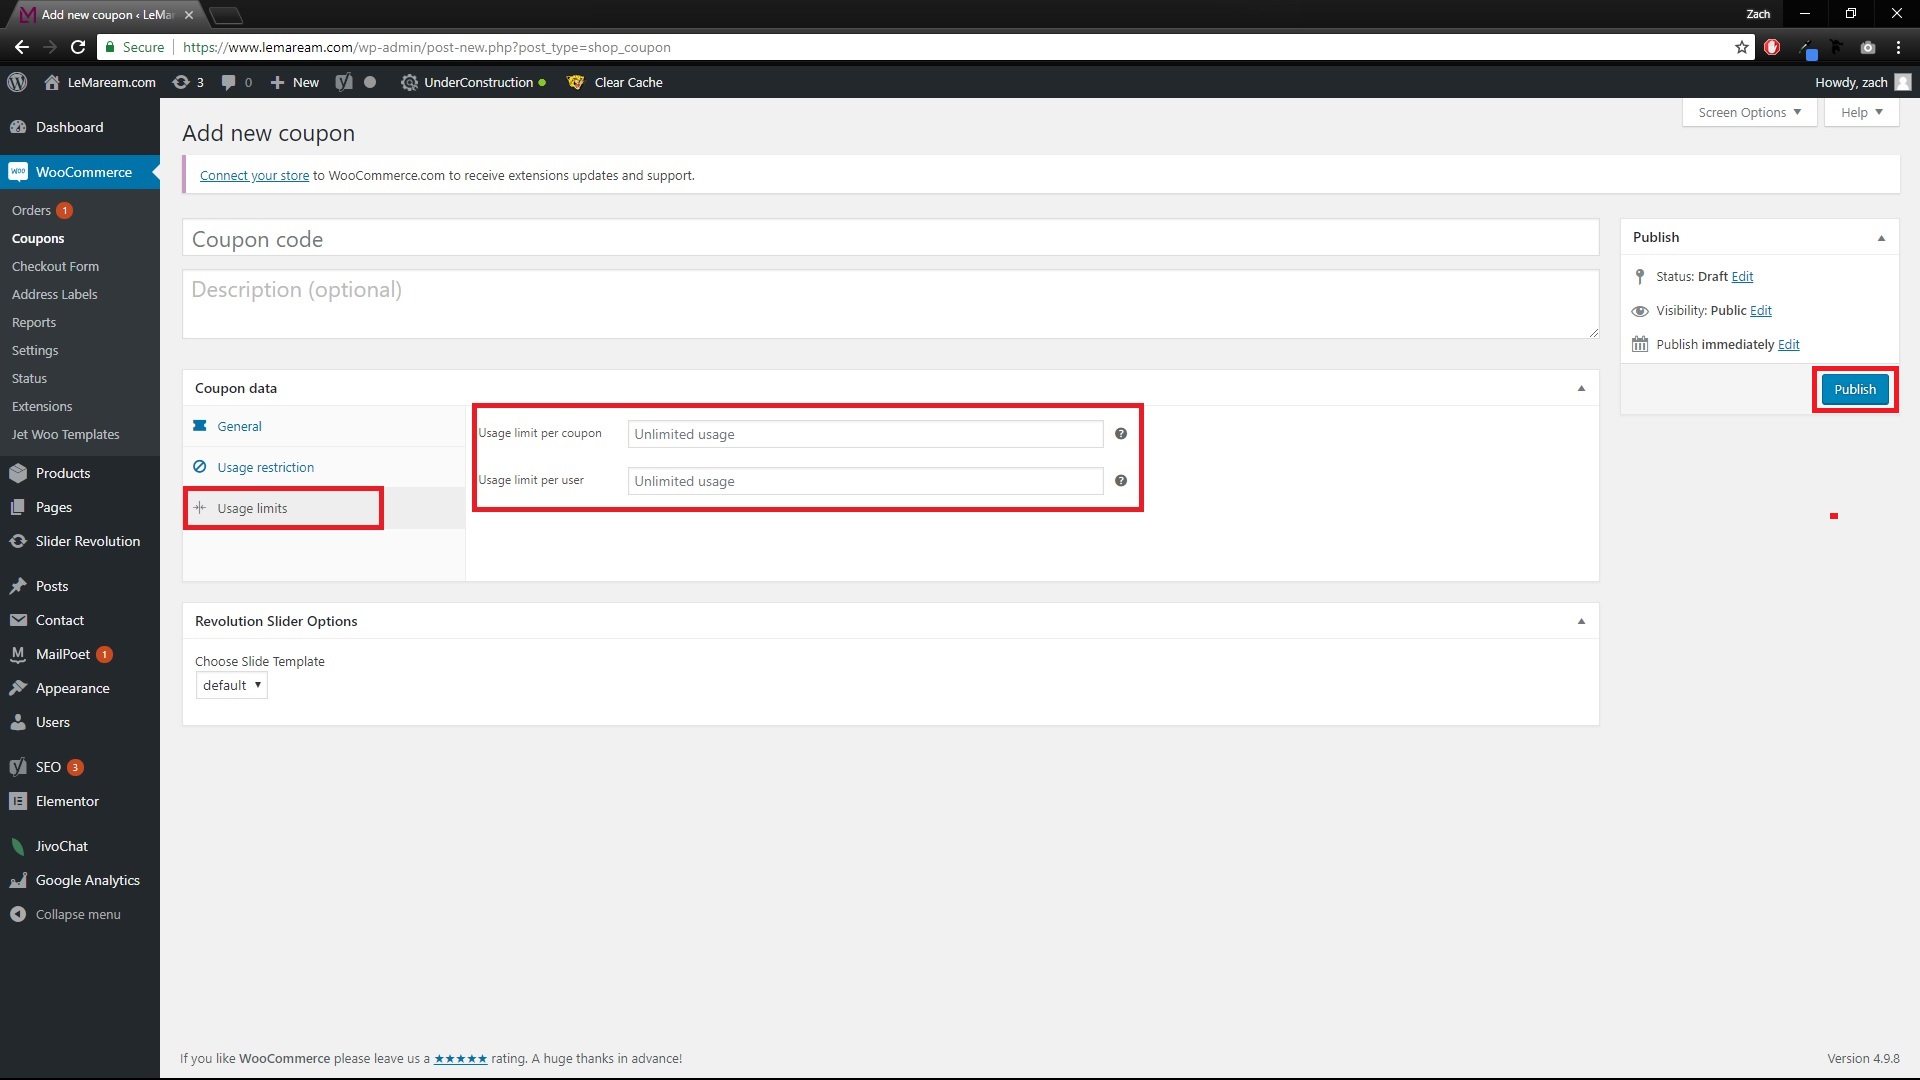Focus the Coupon code field

coord(890,239)
